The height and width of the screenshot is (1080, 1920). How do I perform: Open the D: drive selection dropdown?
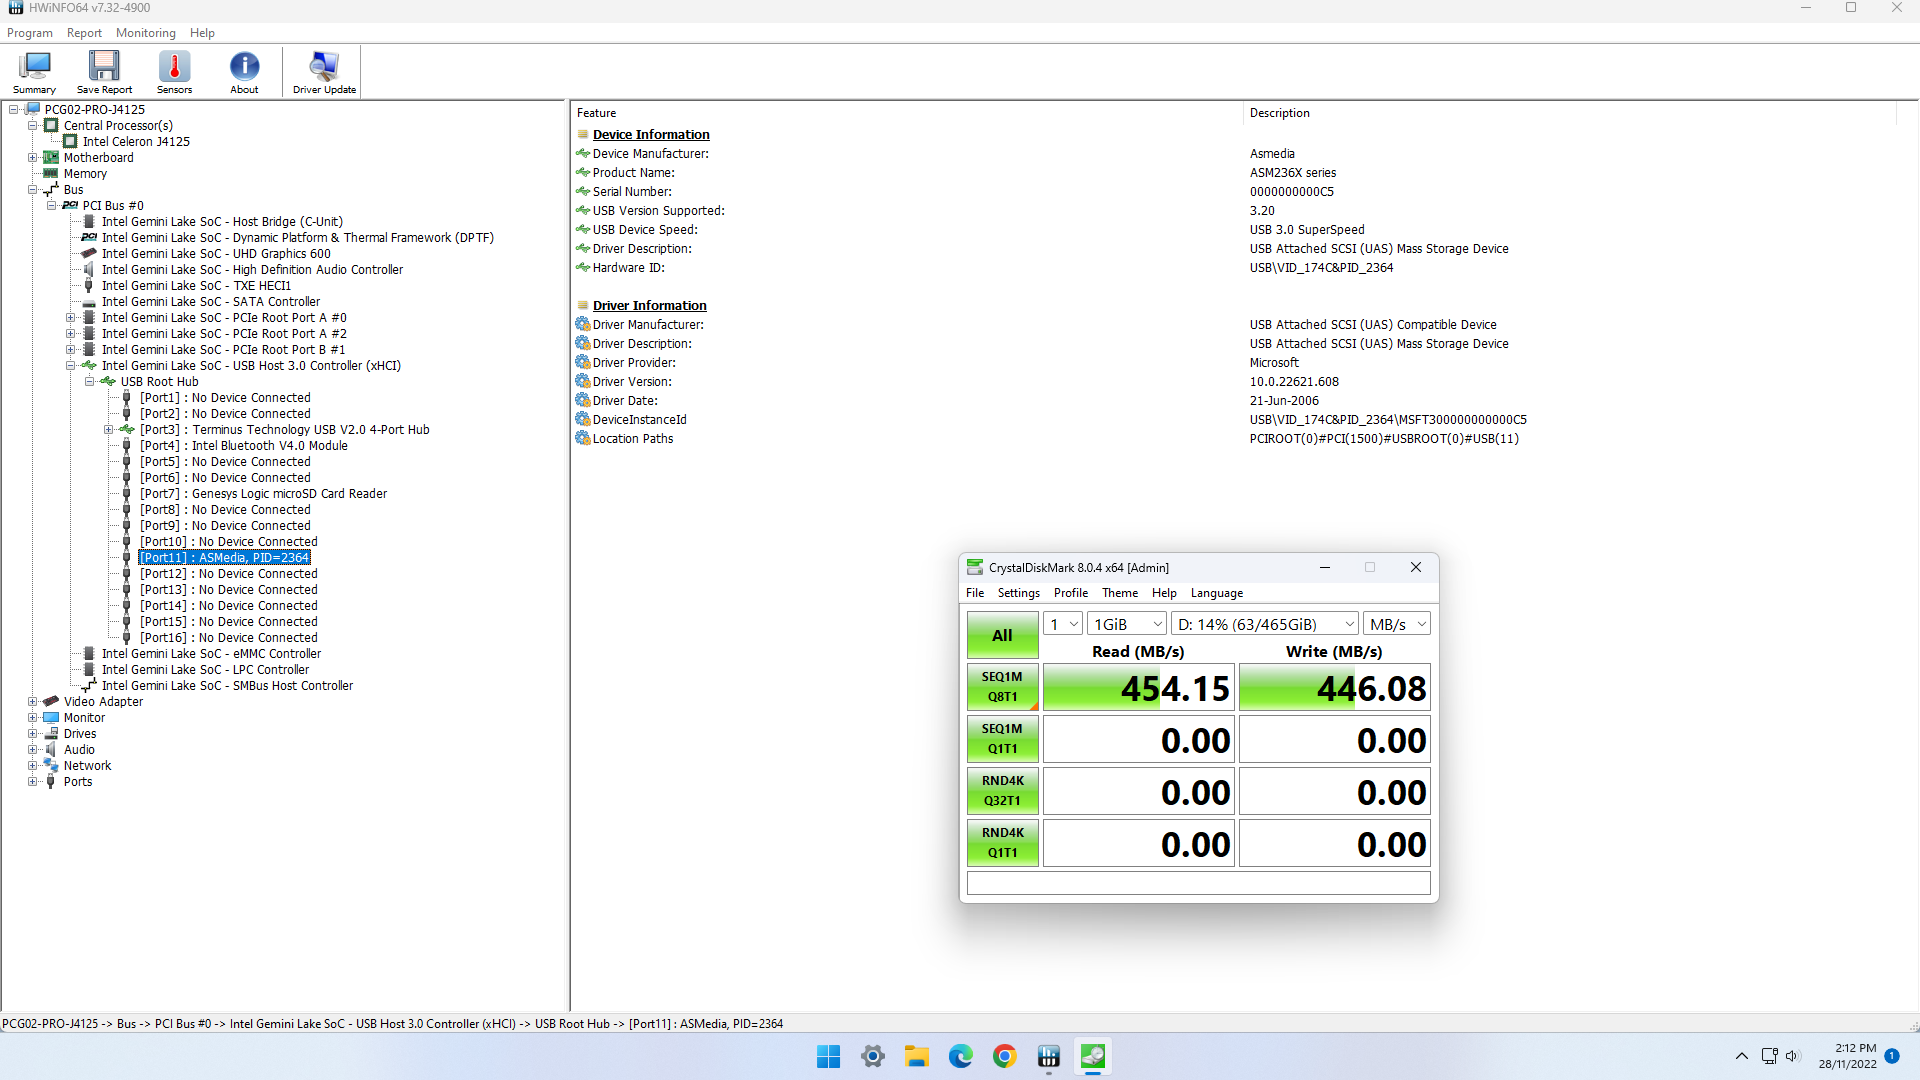pyautogui.click(x=1265, y=624)
